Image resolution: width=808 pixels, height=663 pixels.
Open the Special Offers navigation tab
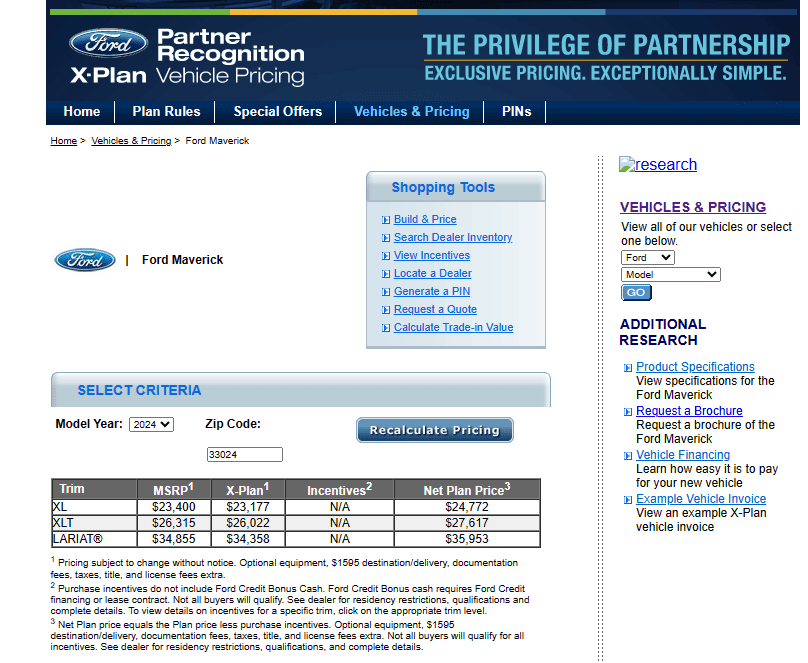pyautogui.click(x=277, y=112)
